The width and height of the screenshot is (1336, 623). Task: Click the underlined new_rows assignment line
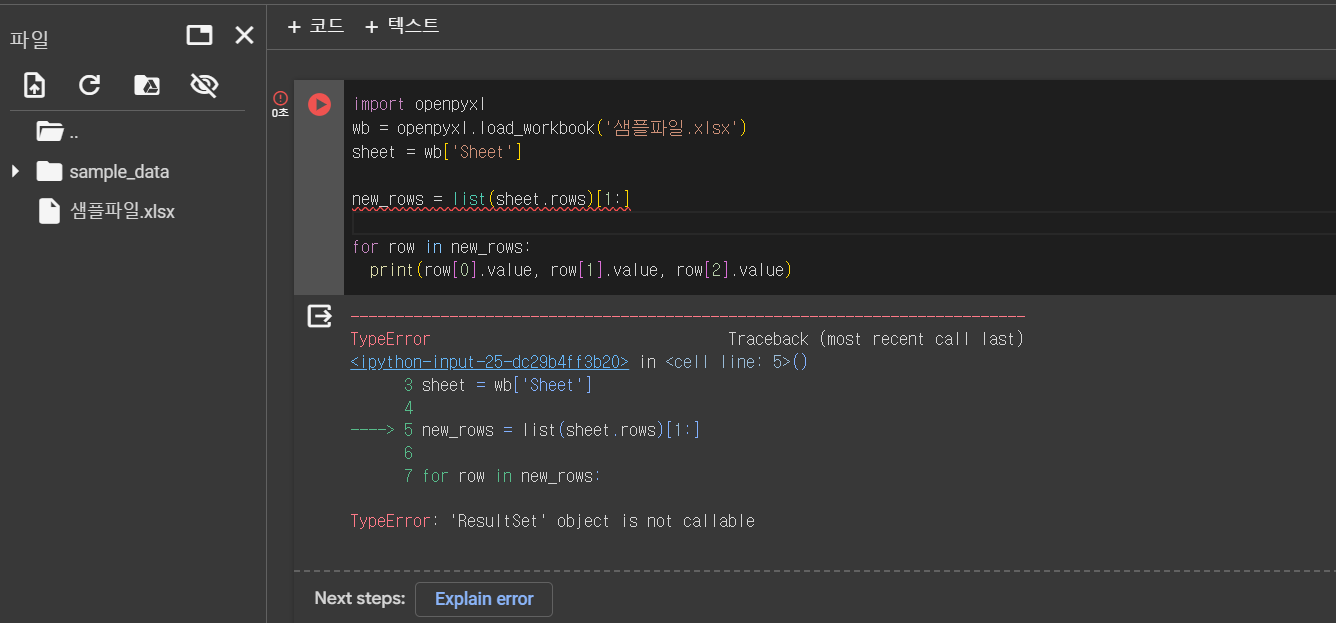[x=491, y=200]
